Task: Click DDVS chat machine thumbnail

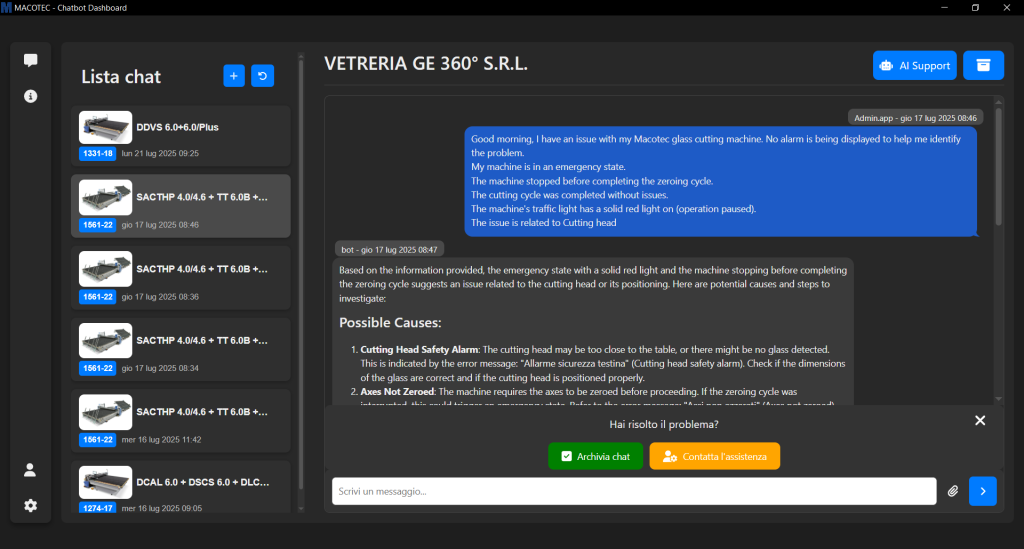Action: (105, 127)
